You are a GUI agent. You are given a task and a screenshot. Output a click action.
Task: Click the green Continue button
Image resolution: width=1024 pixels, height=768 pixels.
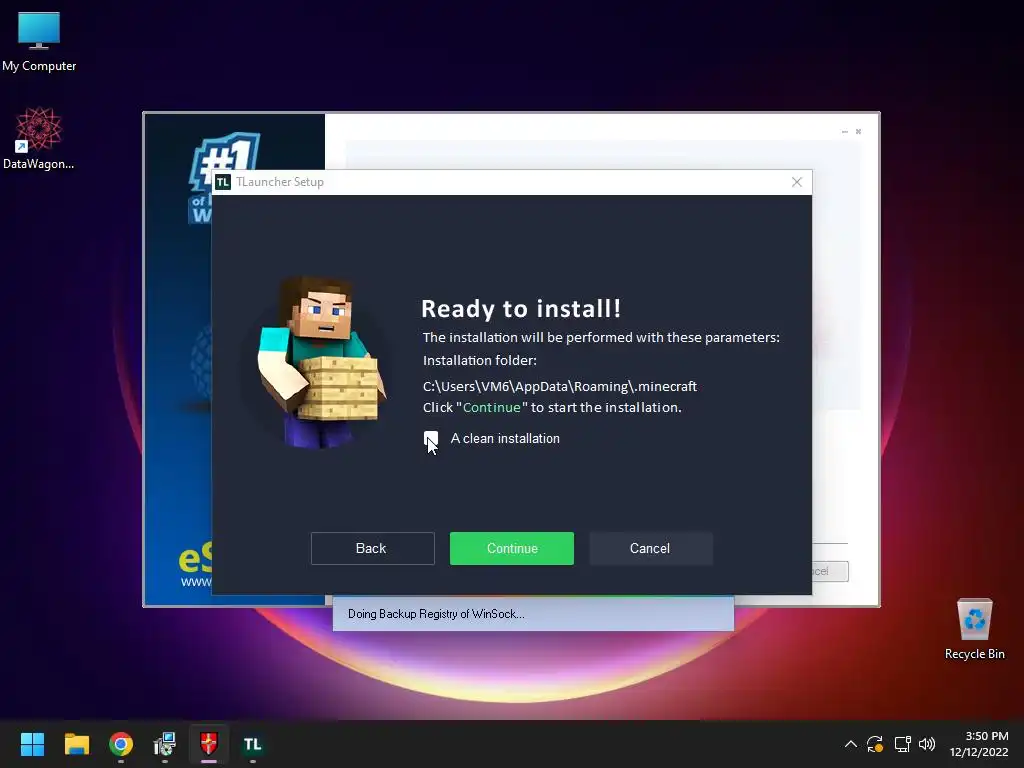(x=511, y=548)
